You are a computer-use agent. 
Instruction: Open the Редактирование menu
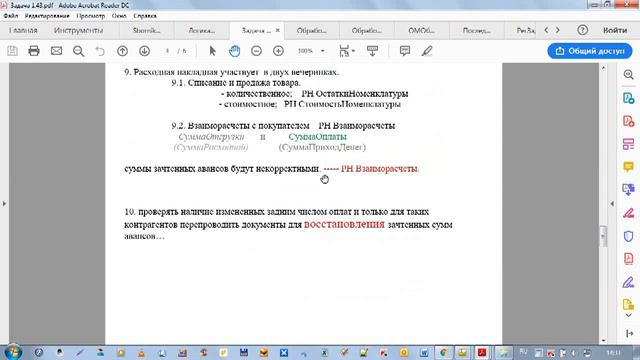click(47, 16)
